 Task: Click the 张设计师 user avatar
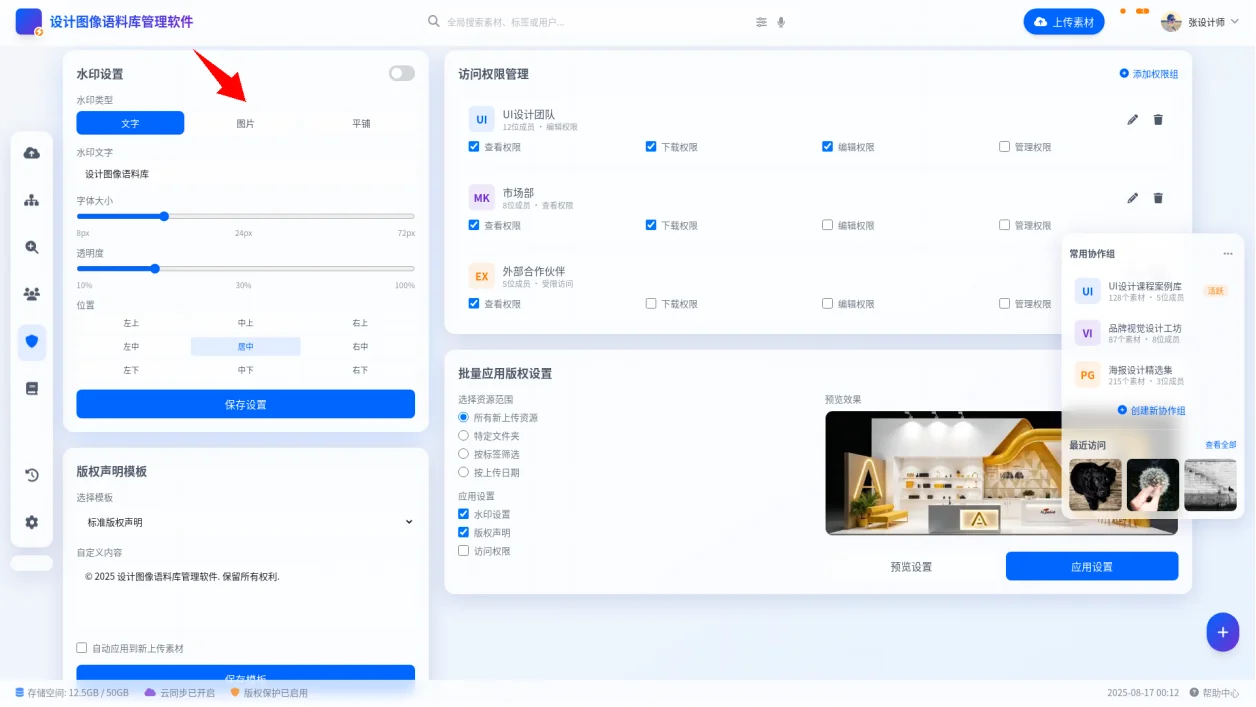(x=1171, y=22)
